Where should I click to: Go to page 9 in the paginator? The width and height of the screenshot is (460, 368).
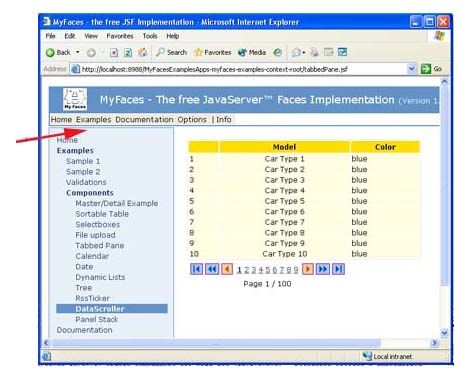point(296,270)
